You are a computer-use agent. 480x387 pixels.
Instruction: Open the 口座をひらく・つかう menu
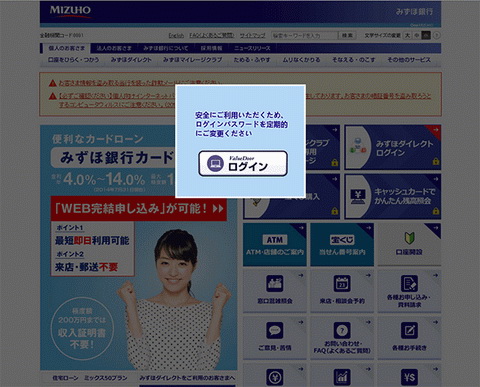point(73,60)
